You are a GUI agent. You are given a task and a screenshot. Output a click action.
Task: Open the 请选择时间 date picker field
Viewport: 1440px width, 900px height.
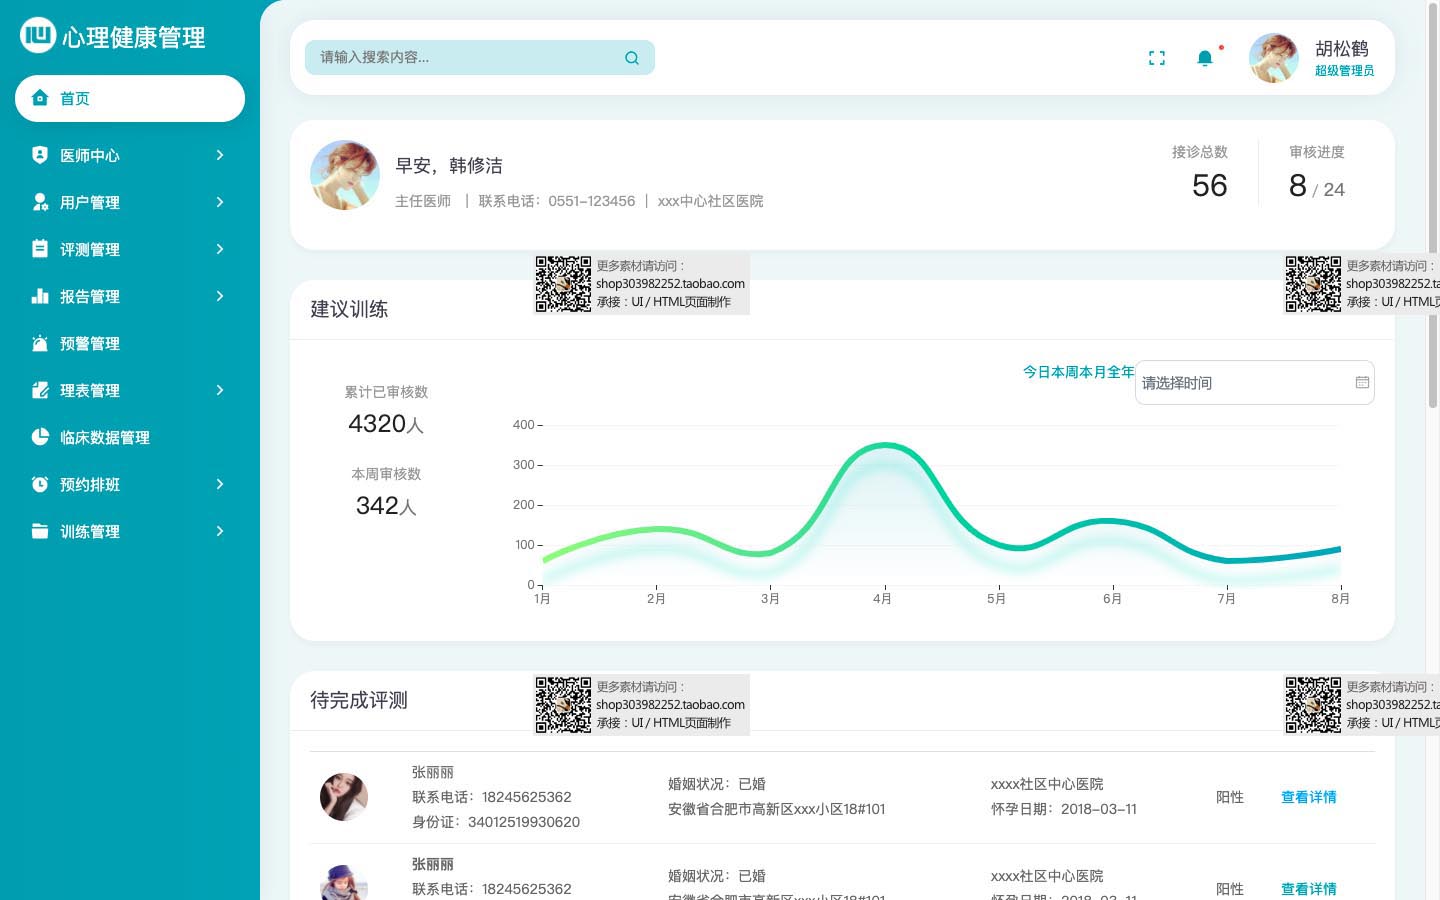click(x=1240, y=383)
